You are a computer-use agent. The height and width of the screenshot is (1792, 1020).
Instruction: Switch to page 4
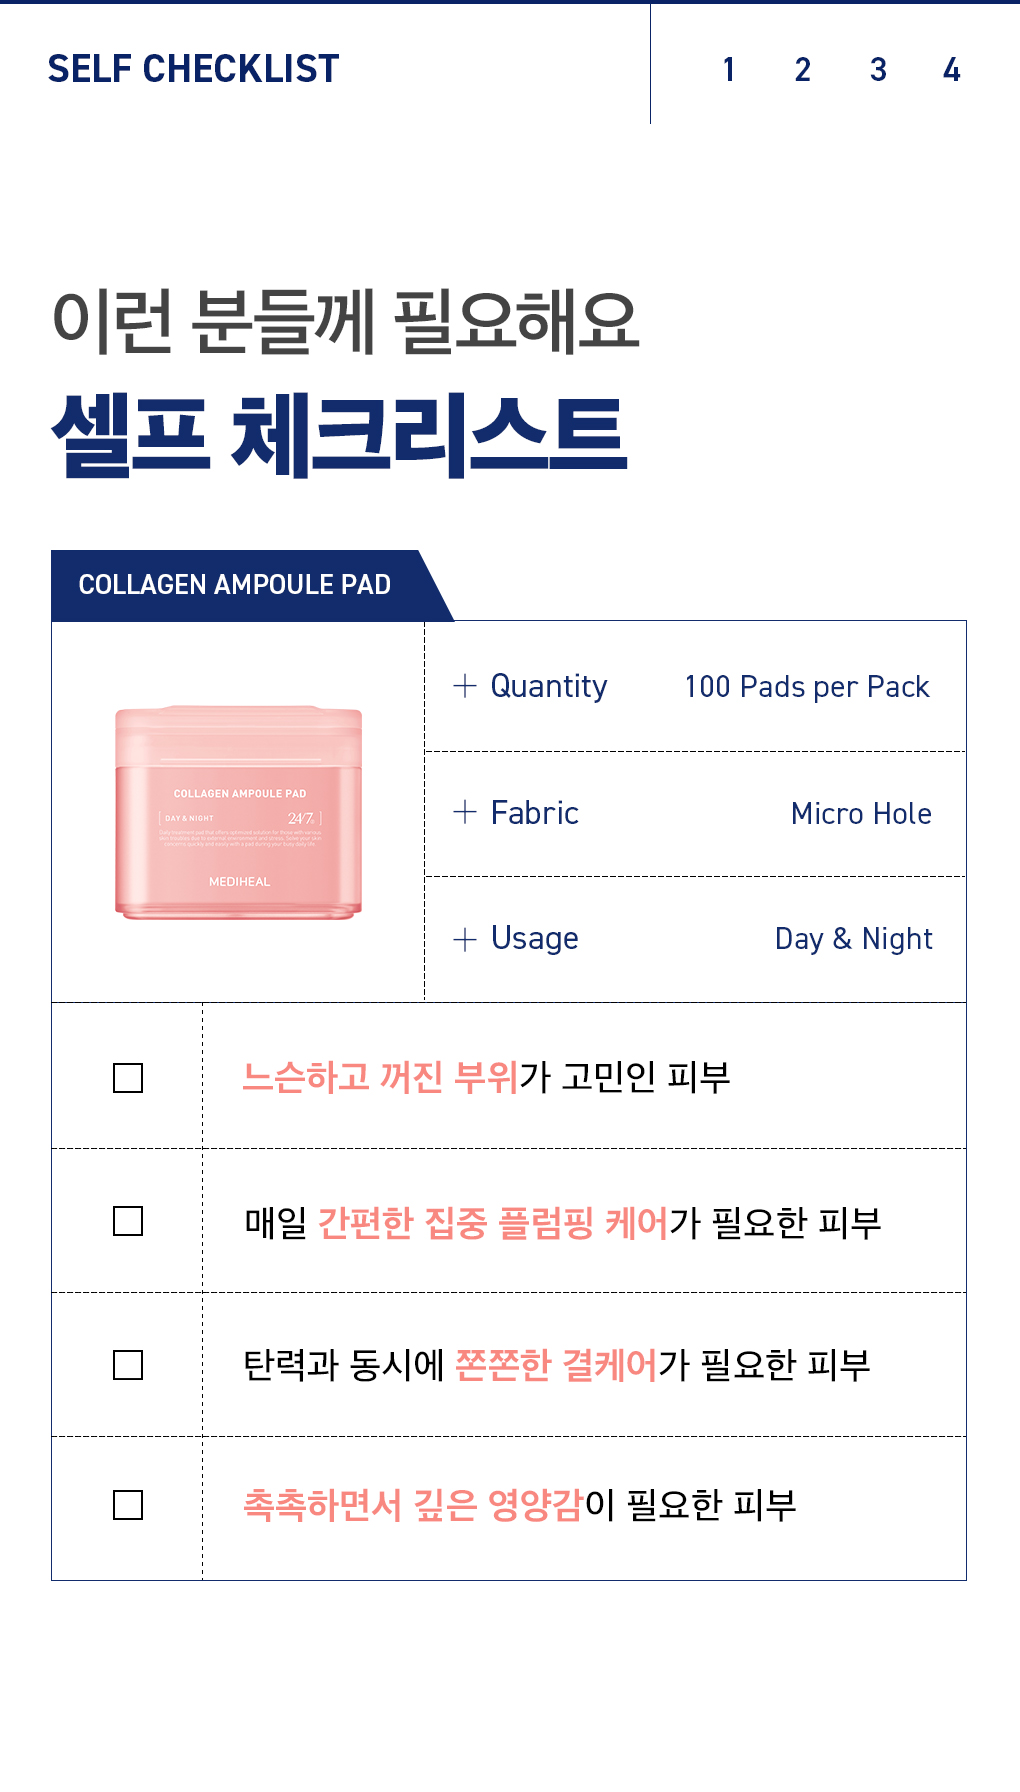951,70
